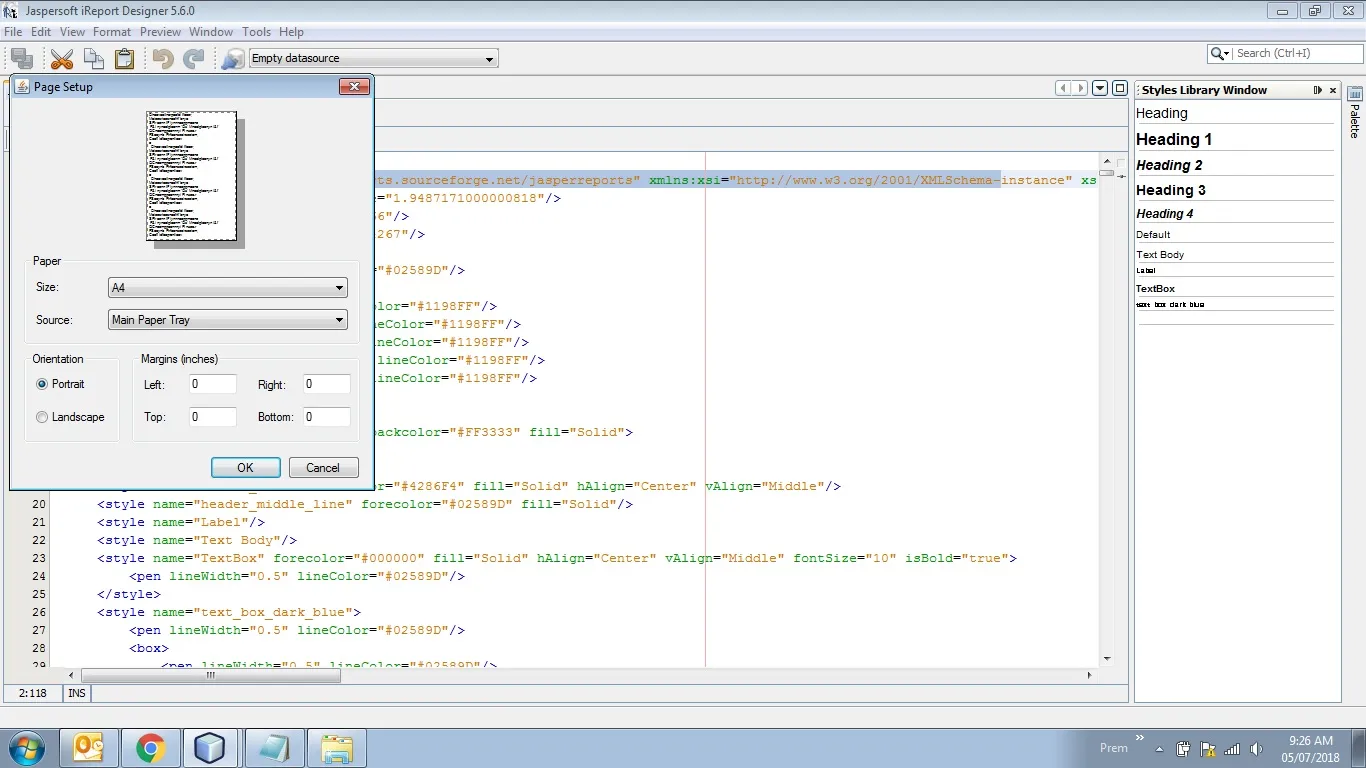This screenshot has height=768, width=1366.
Task: Show hidden system tray icons
Action: [1160, 748]
